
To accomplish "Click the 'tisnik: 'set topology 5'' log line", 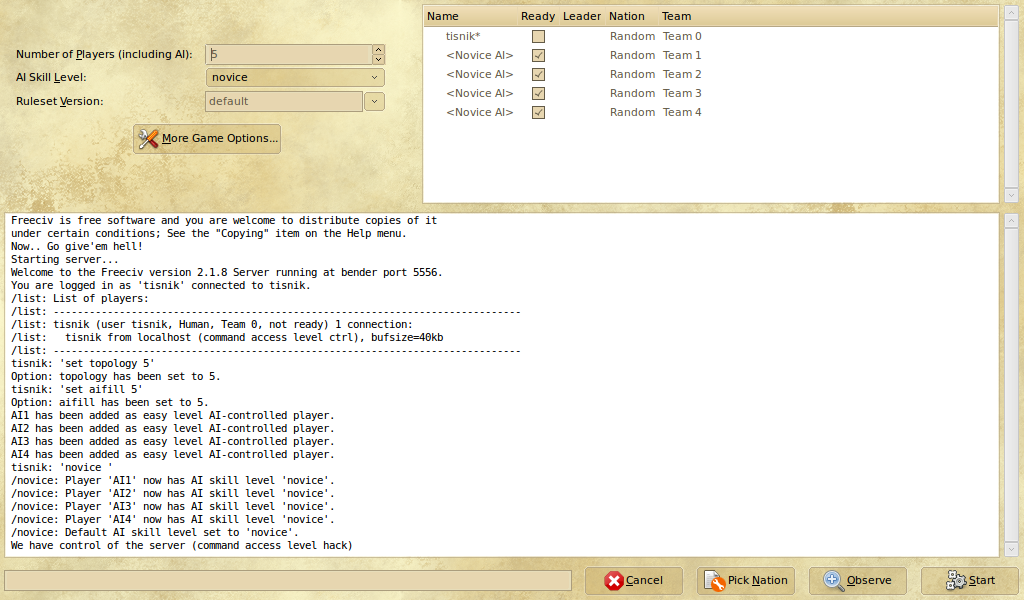I will (83, 364).
